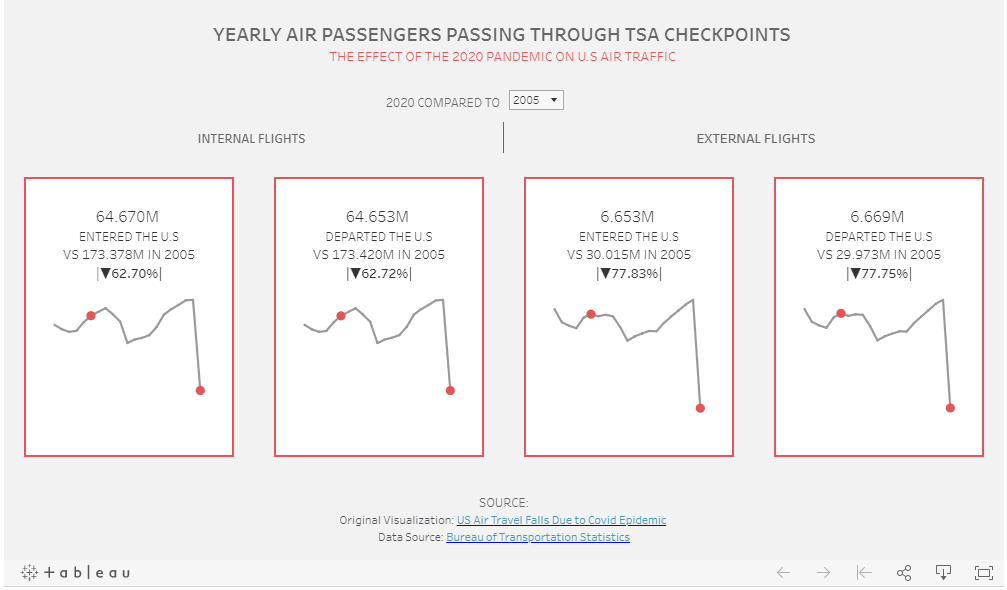Click the internal flights Entered the U.S card

(x=129, y=317)
